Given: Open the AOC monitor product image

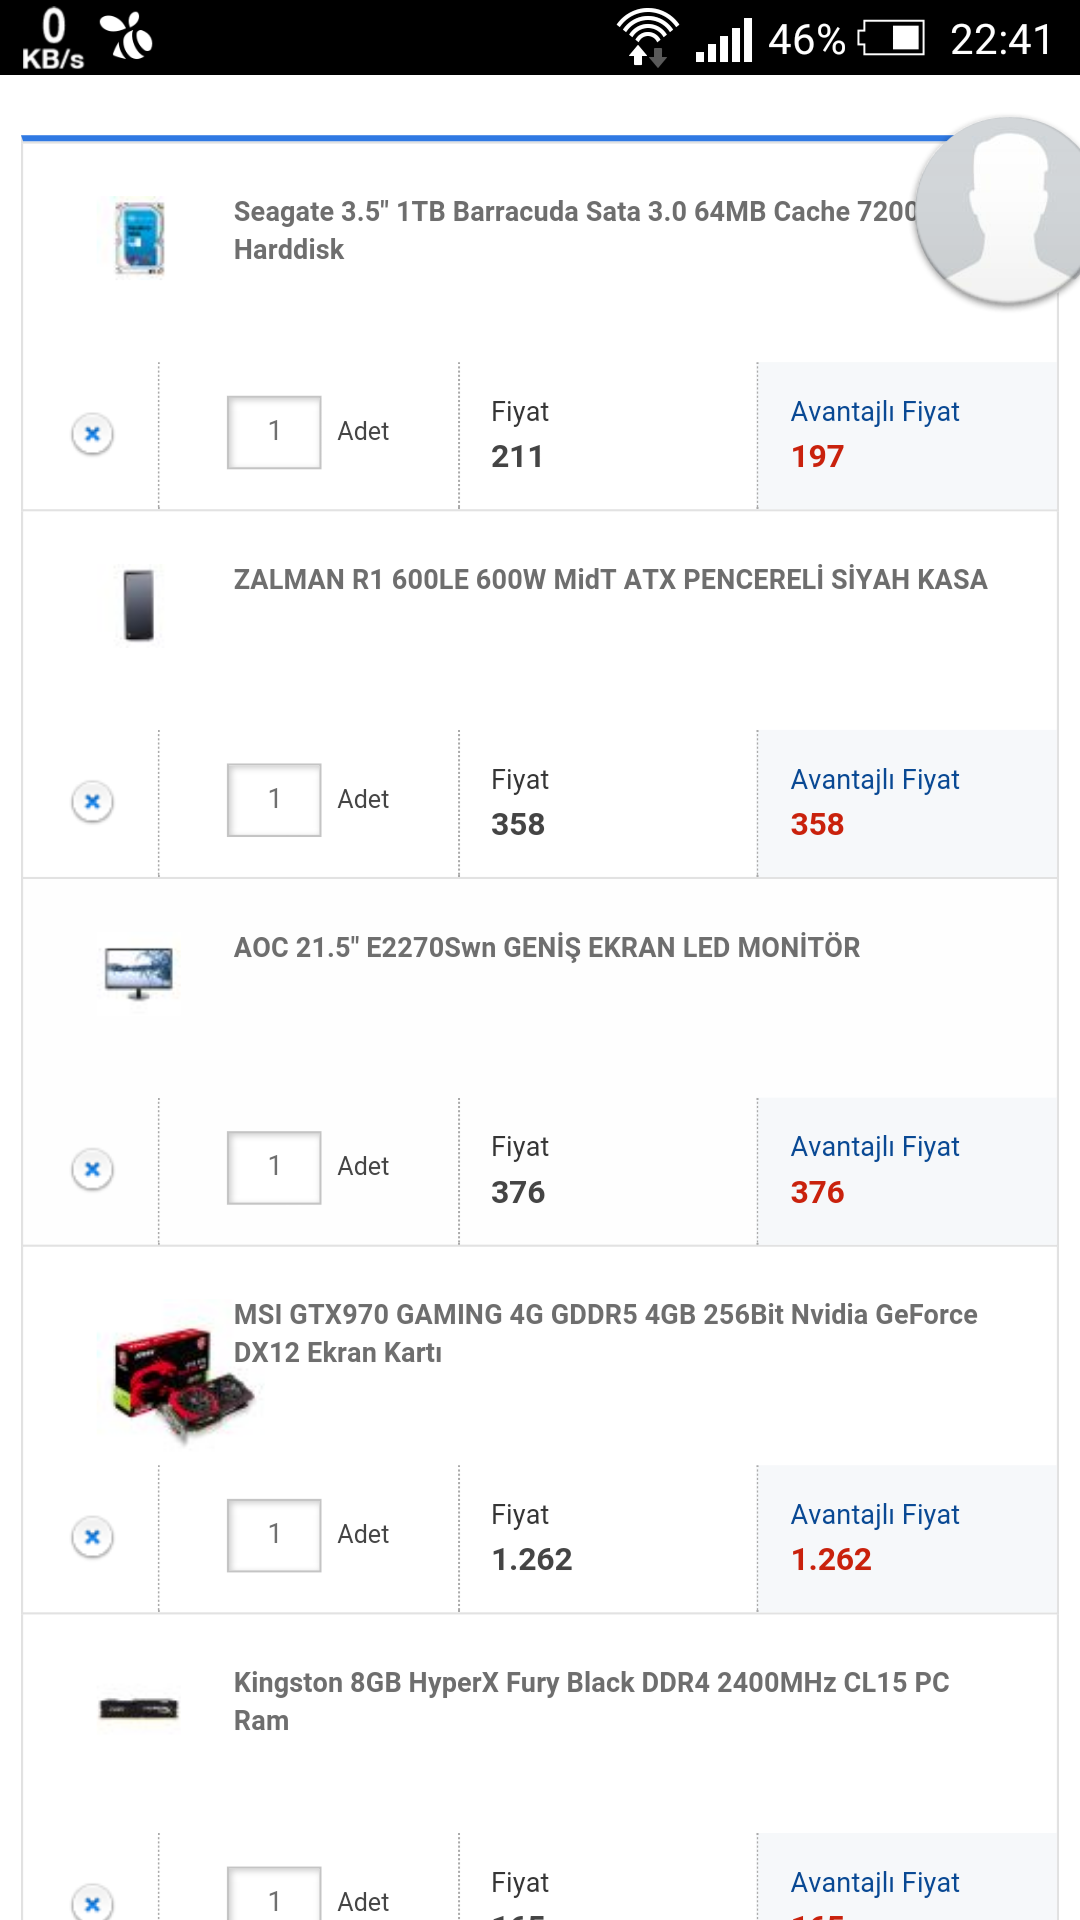Looking at the screenshot, I should (139, 972).
